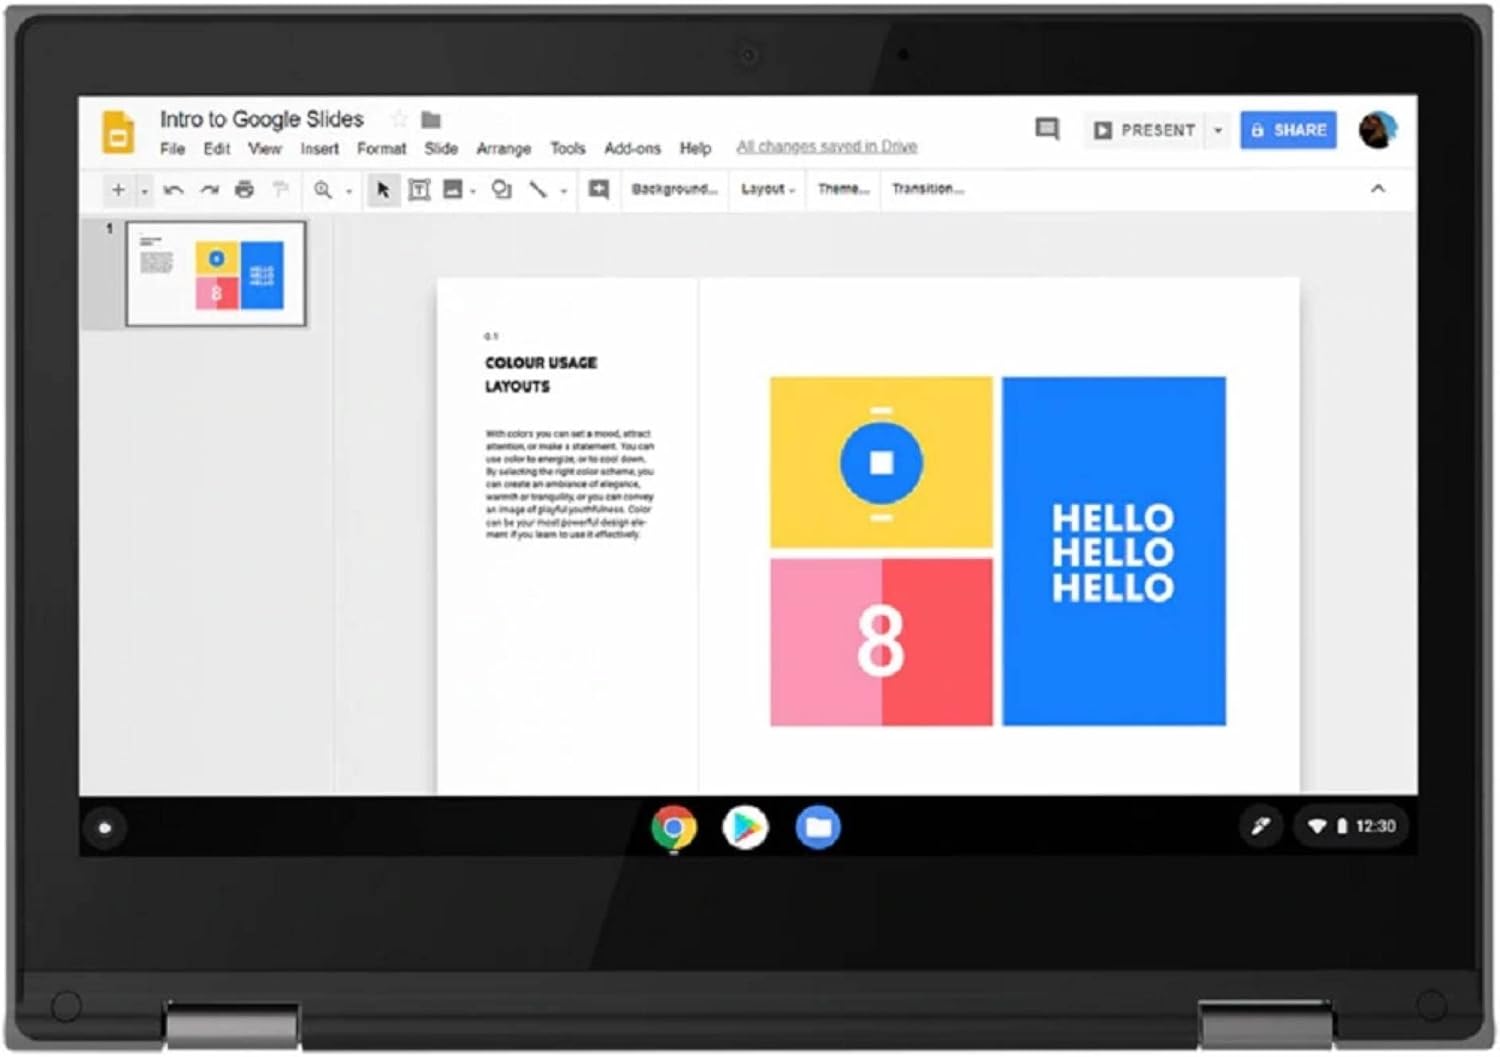Select slide 1 thumbnail in filmstrip

click(216, 274)
